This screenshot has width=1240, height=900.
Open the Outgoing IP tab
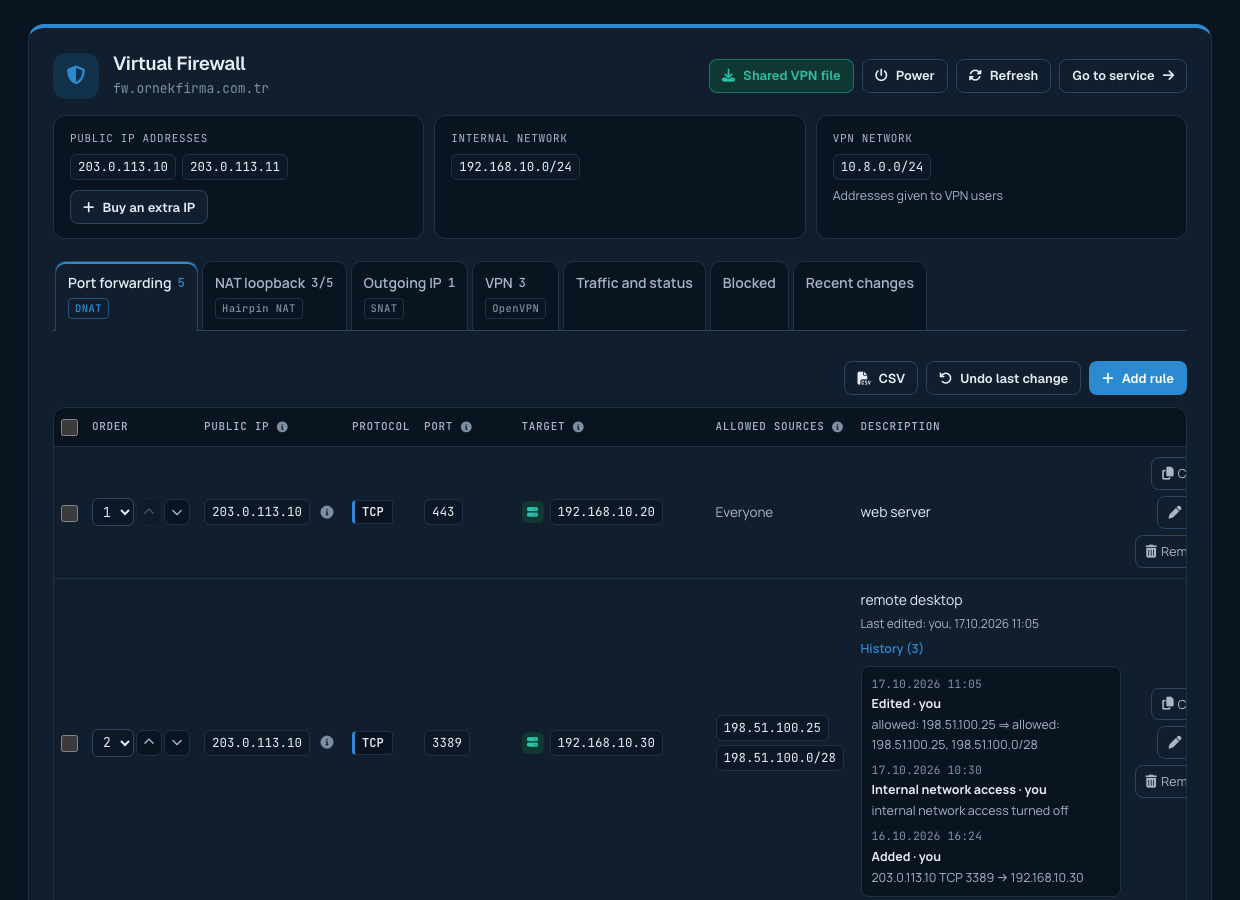(x=409, y=295)
